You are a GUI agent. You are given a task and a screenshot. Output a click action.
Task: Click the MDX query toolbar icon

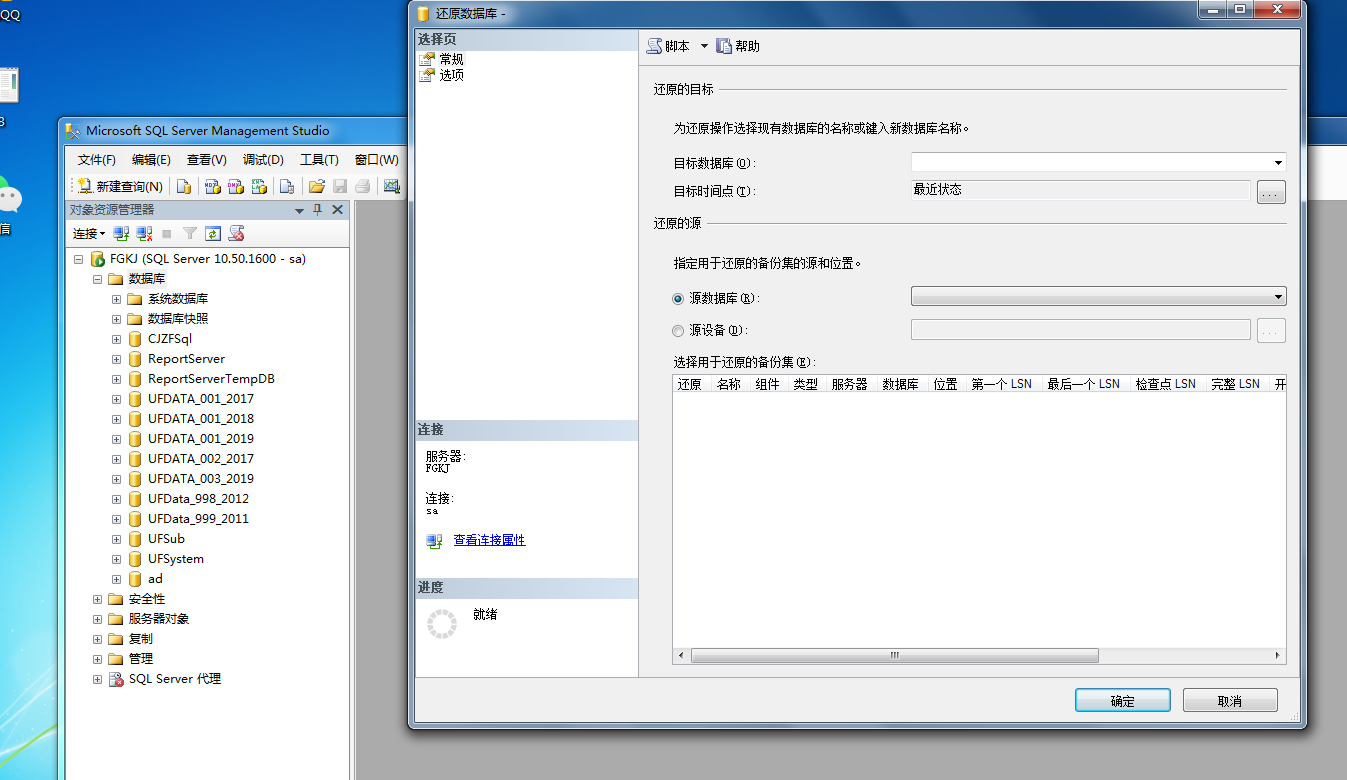pyautogui.click(x=212, y=186)
